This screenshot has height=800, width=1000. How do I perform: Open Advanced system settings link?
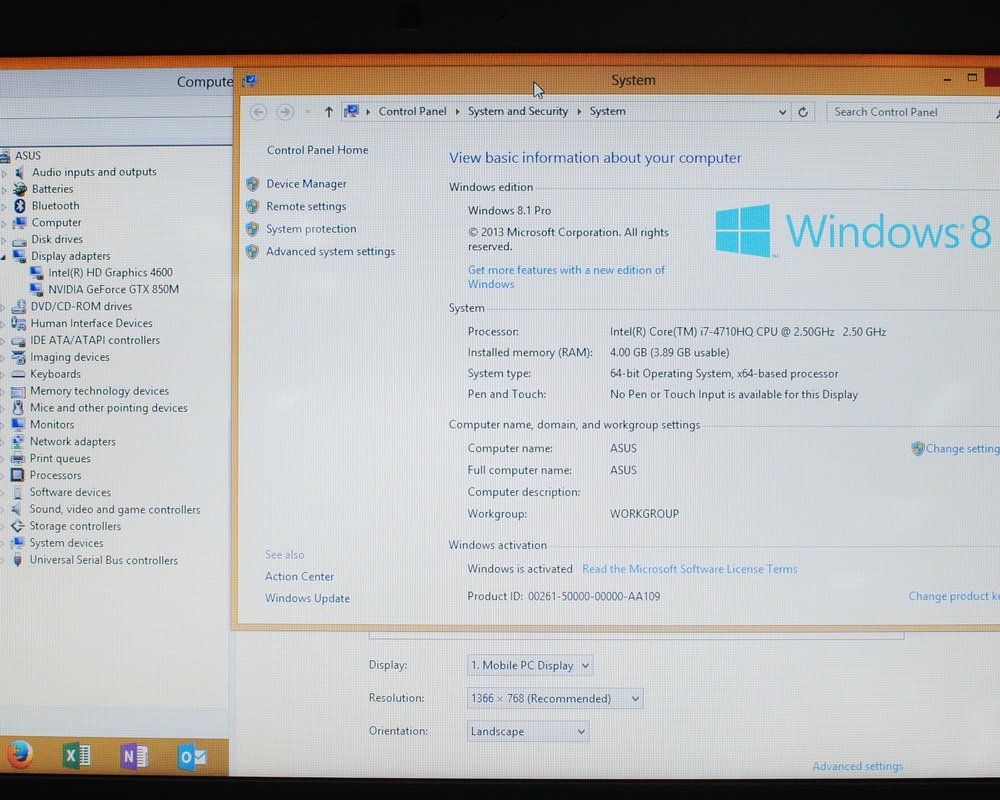330,251
